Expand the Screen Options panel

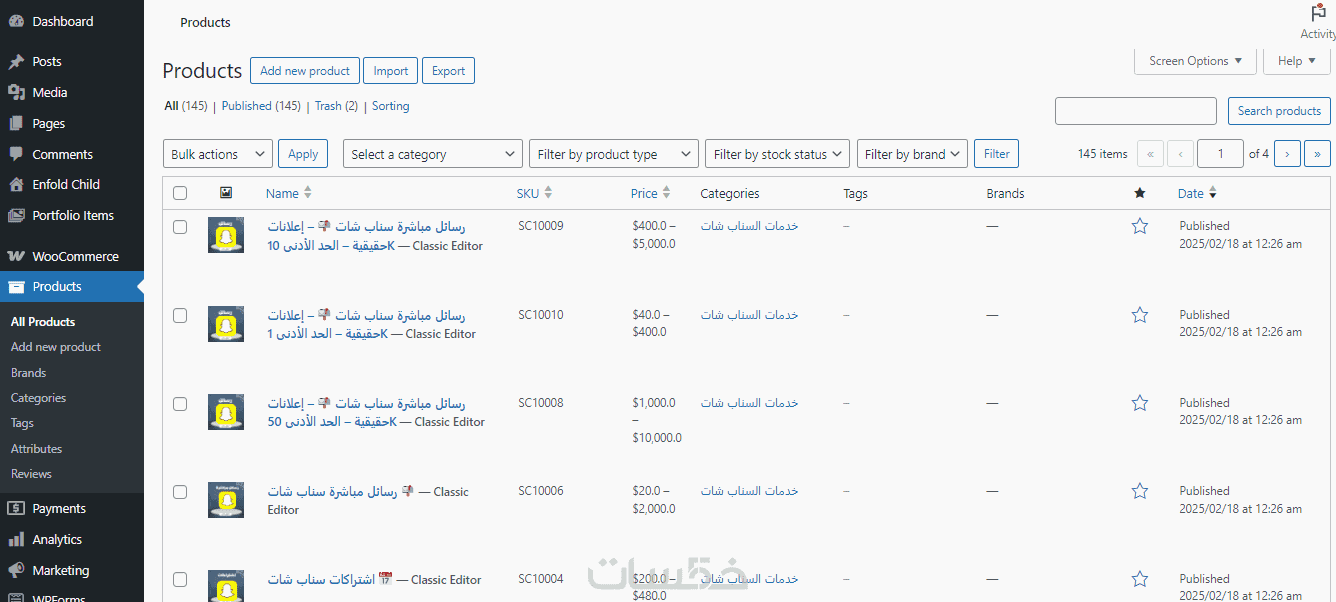pyautogui.click(x=1195, y=61)
